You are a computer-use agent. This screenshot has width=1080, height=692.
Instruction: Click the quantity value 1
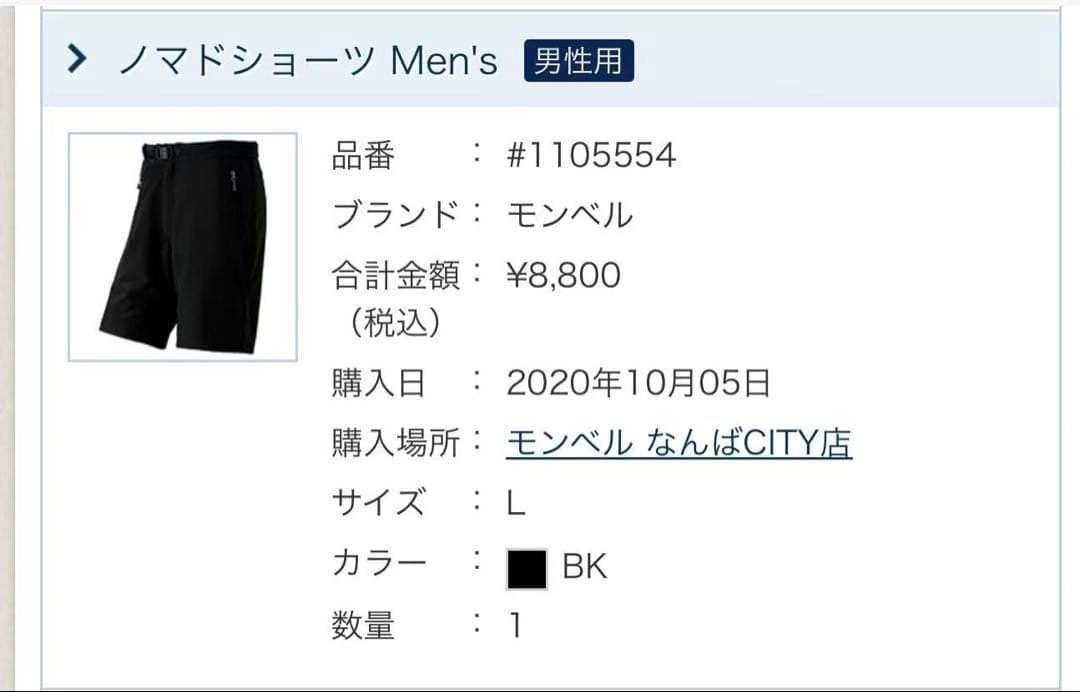515,626
